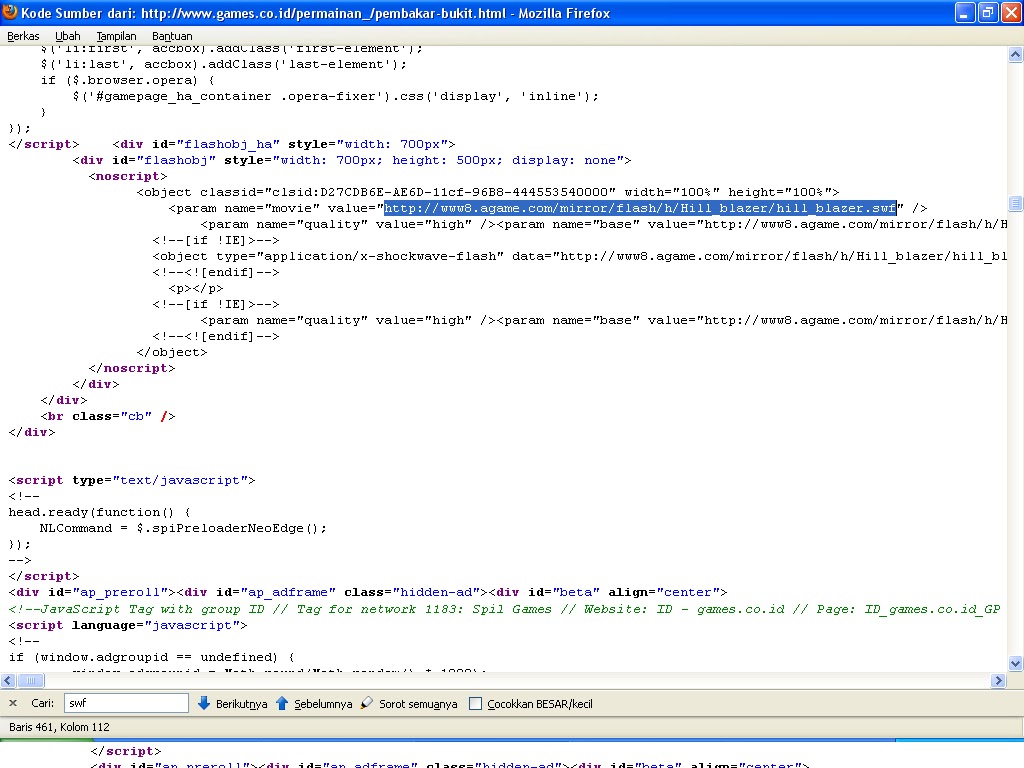Open the Bantuan menu

click(172, 36)
